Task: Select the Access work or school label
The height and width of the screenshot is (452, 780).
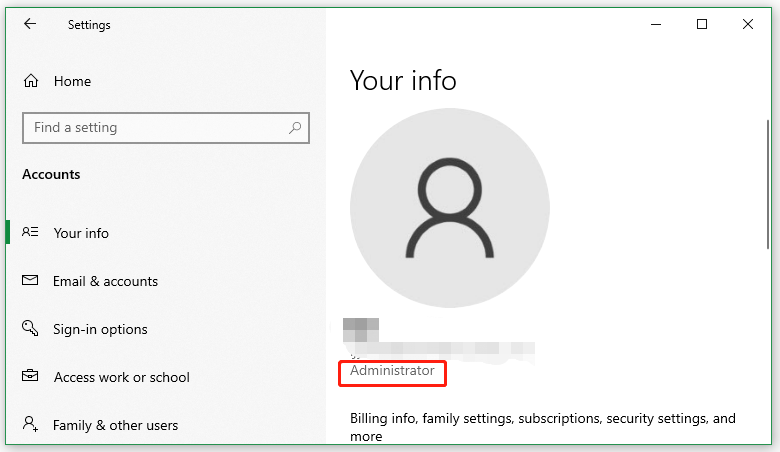Action: (x=121, y=377)
